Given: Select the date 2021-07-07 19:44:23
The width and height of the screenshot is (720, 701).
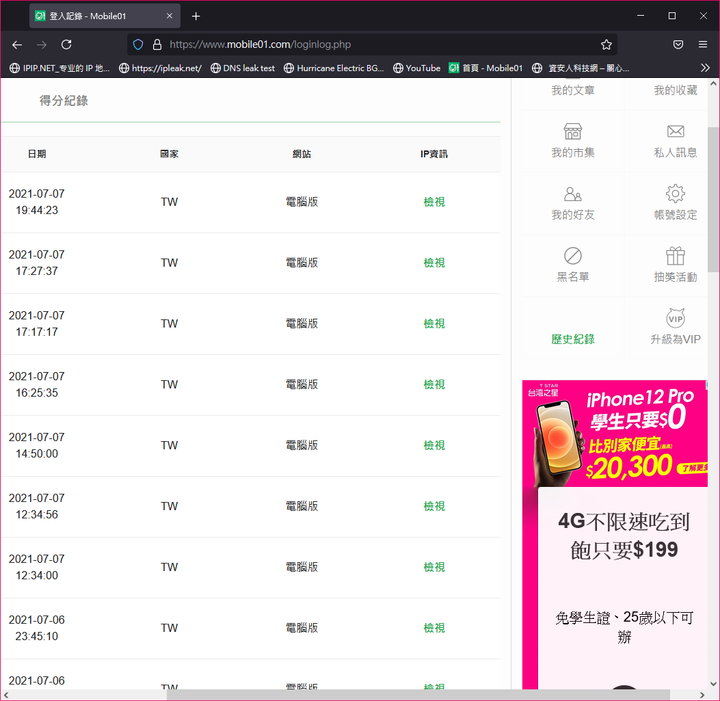Looking at the screenshot, I should coord(37,202).
